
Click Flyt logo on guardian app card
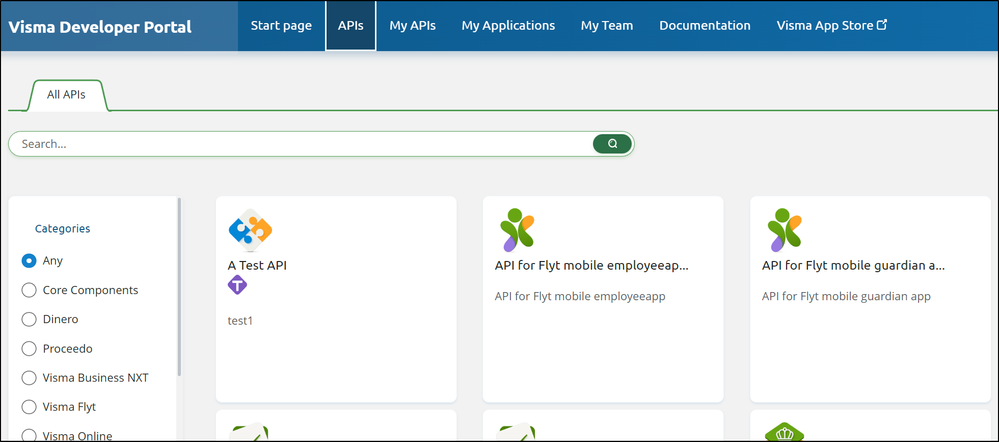pos(784,230)
